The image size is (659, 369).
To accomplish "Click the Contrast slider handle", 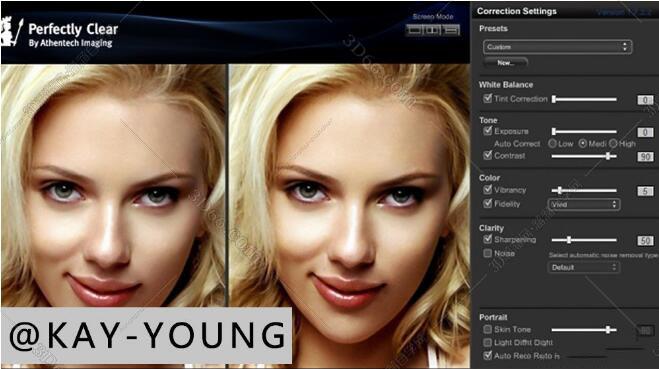I will pyautogui.click(x=608, y=156).
